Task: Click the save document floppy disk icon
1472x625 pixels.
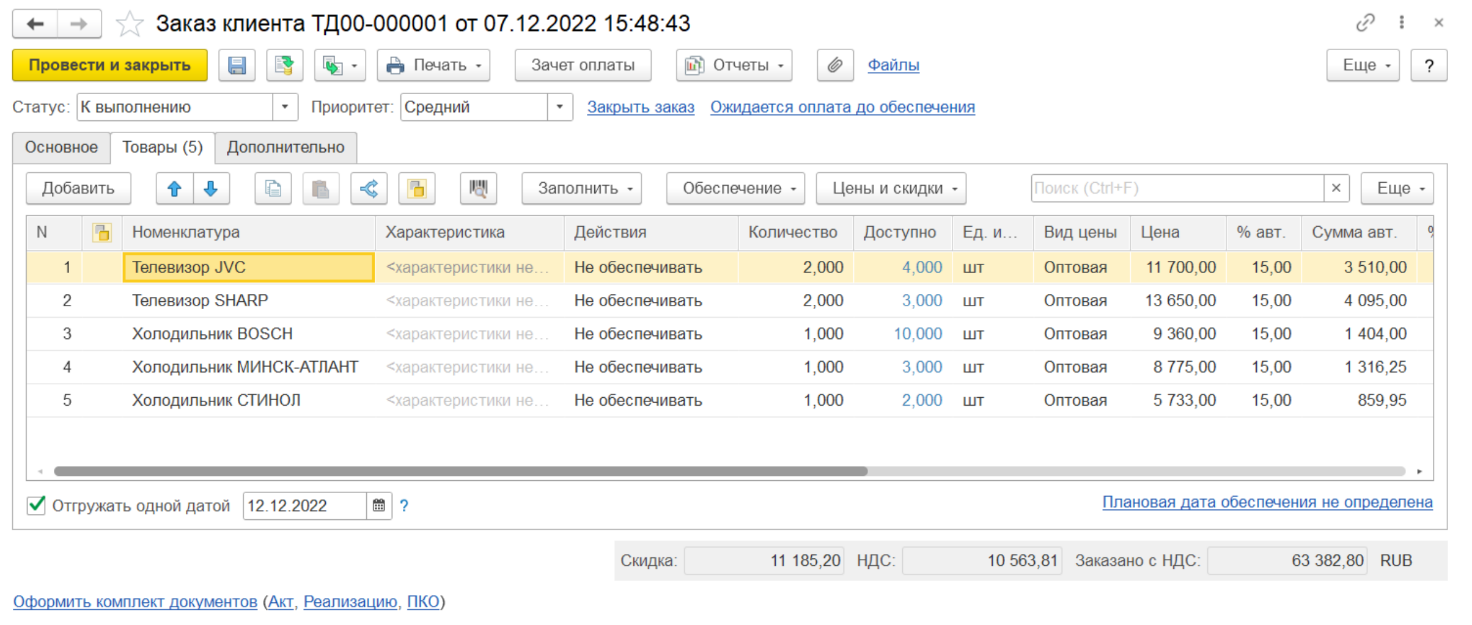Action: tap(238, 65)
